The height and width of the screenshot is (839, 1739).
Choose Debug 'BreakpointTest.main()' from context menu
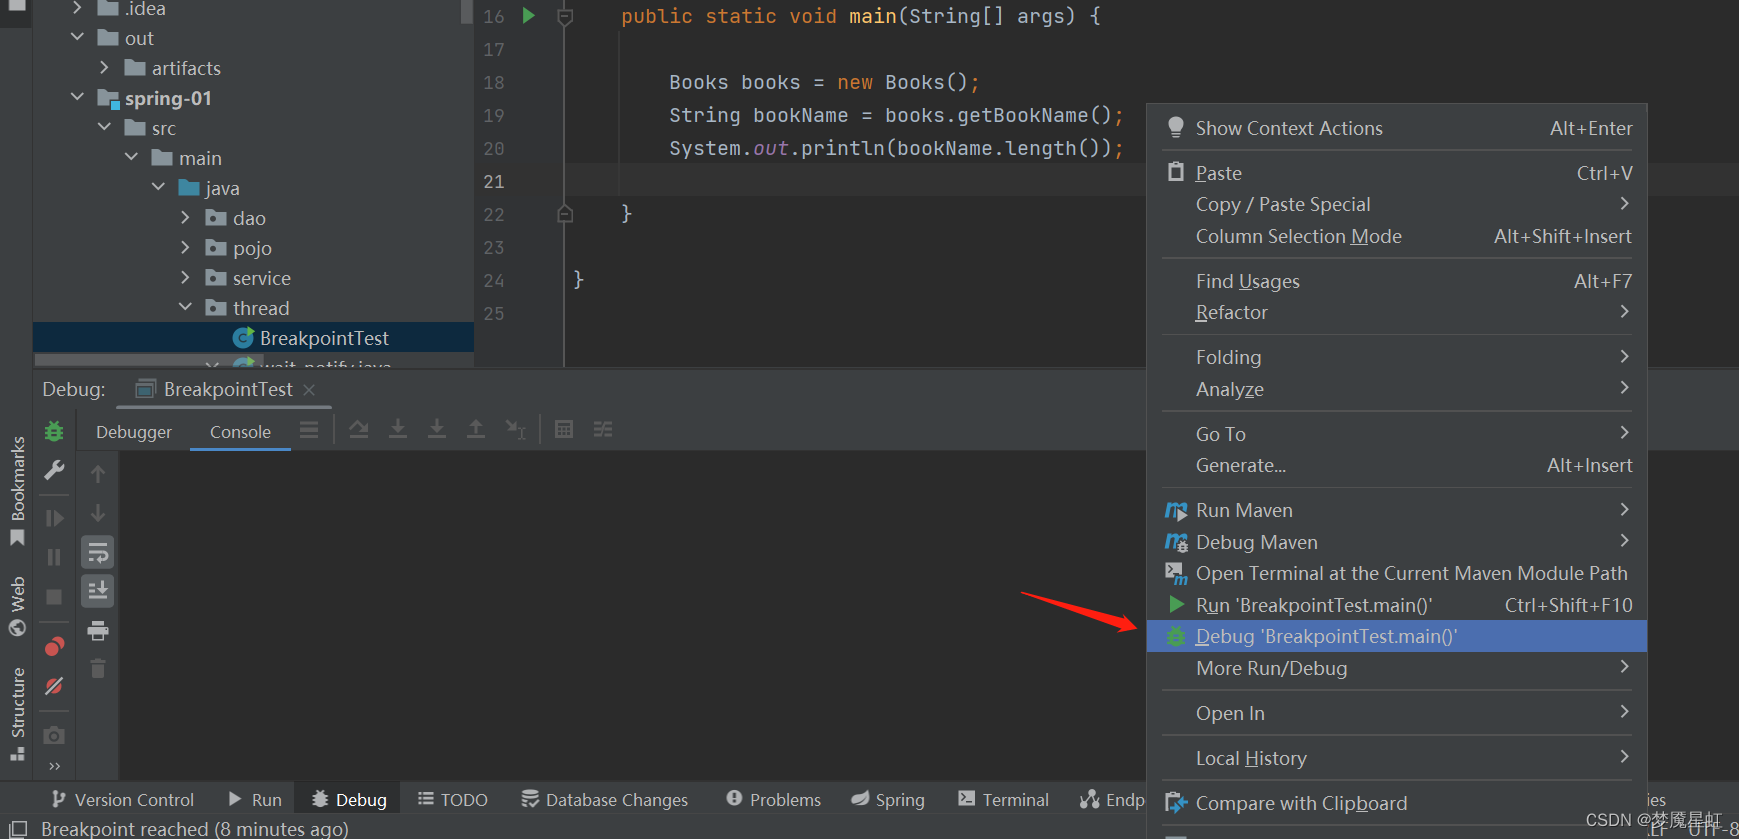tap(1397, 636)
